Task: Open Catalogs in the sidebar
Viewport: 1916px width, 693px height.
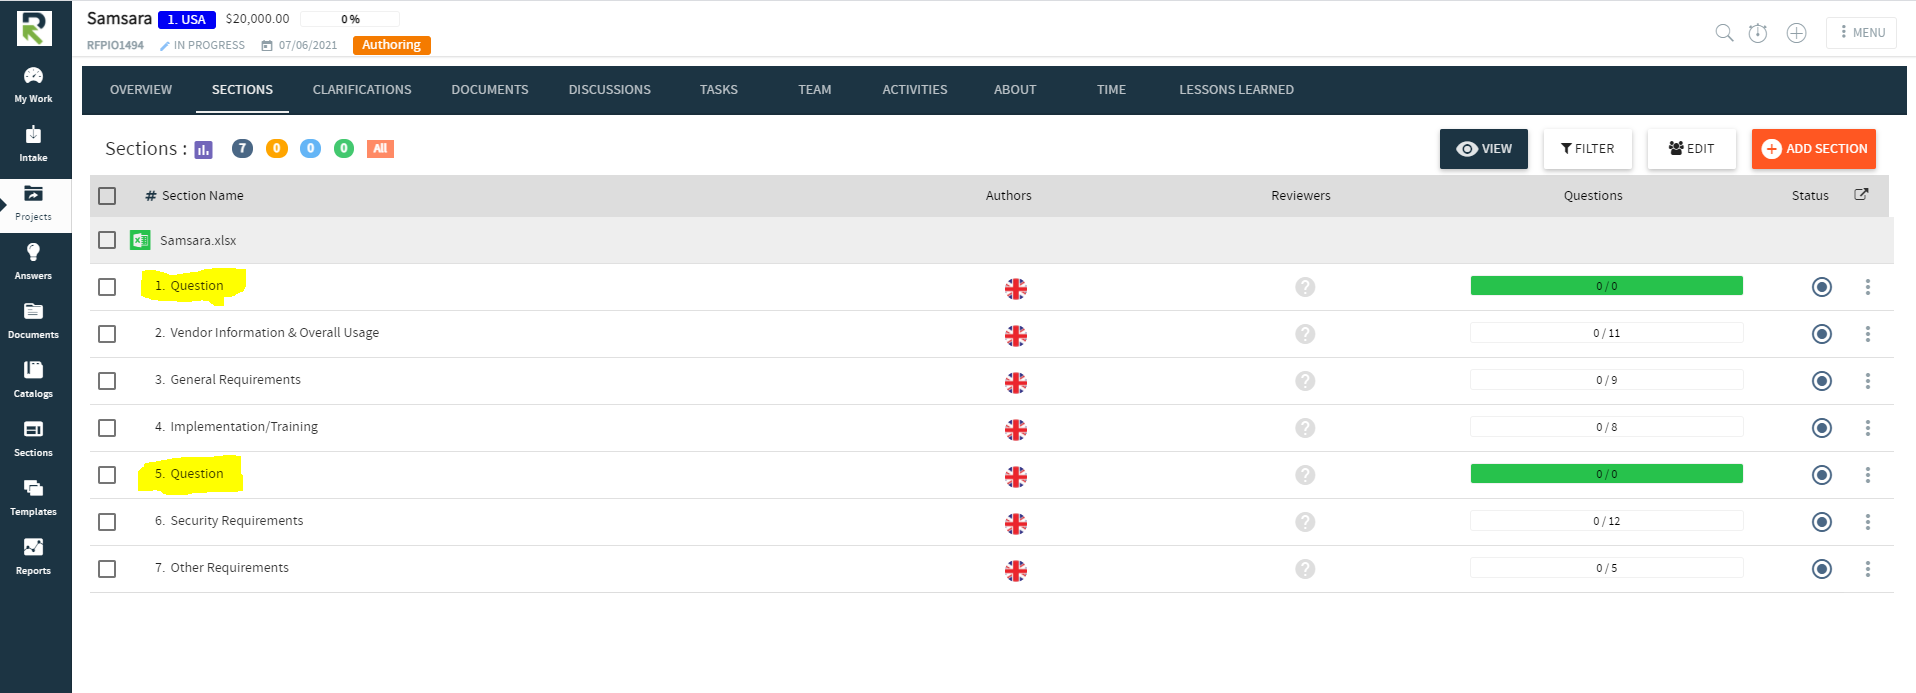Action: [33, 380]
